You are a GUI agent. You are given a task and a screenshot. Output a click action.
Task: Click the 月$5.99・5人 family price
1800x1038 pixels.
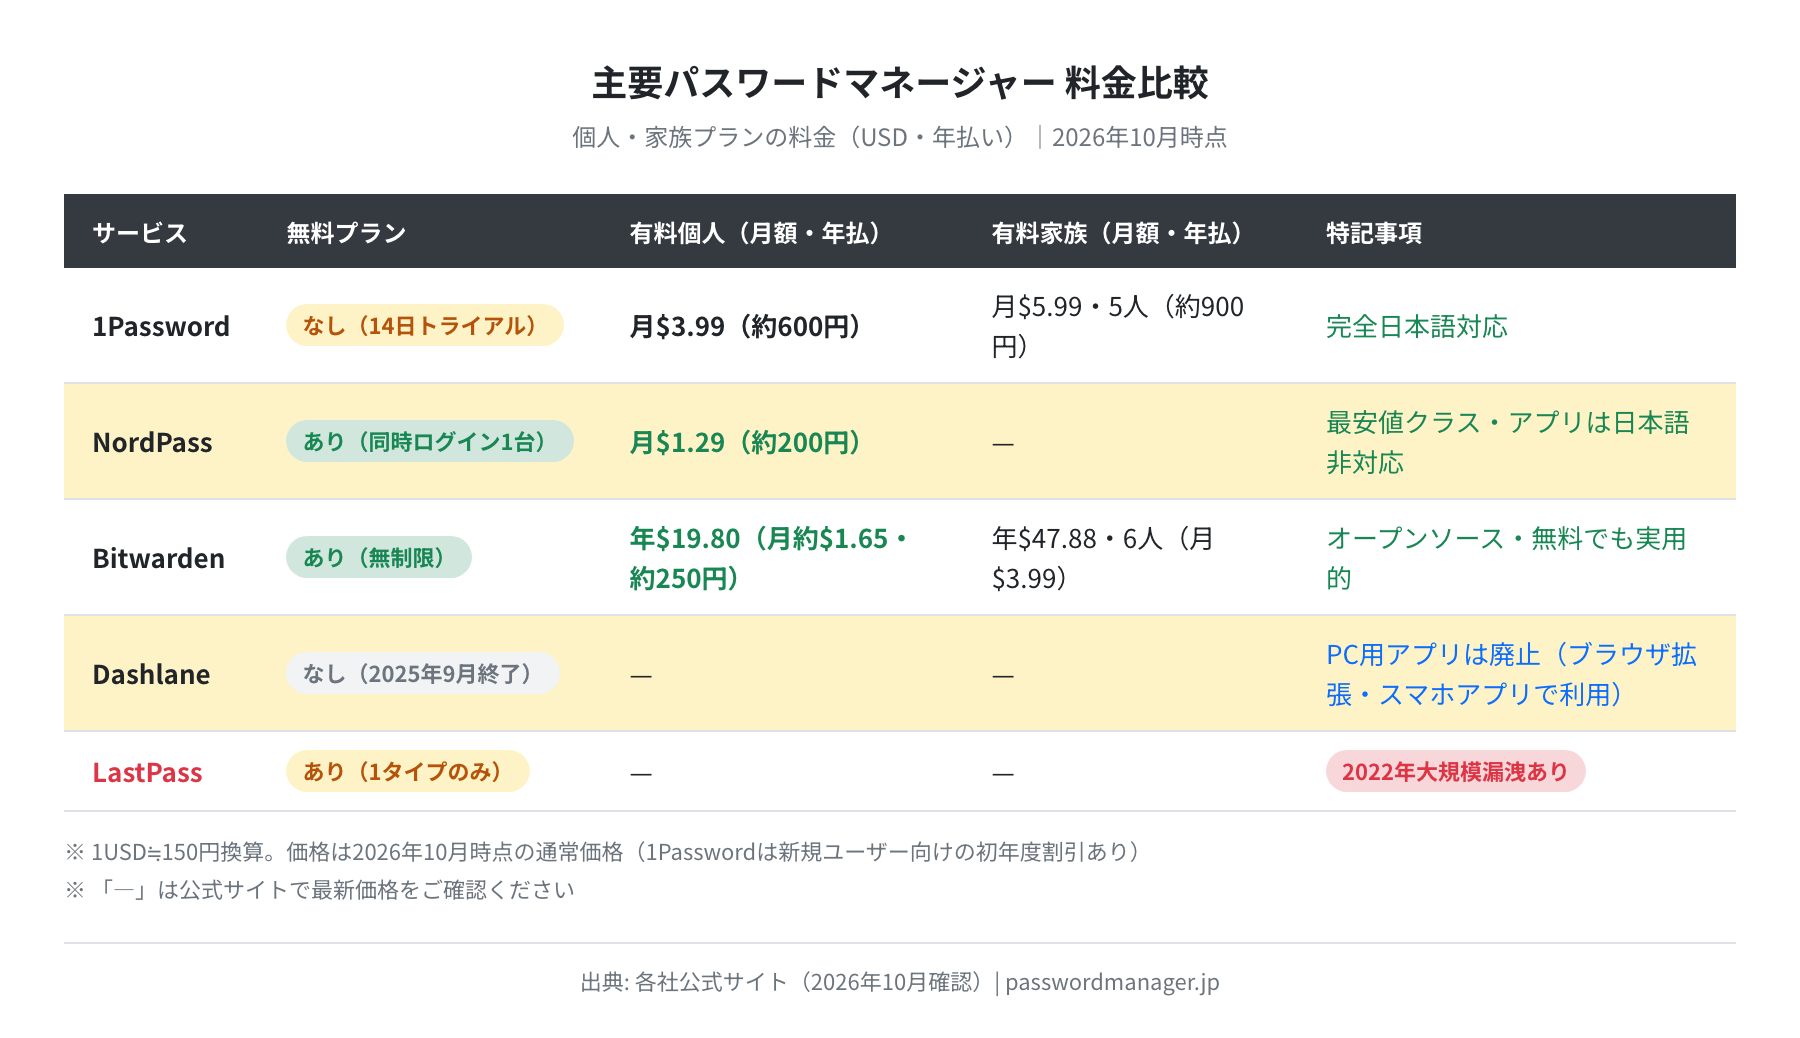tap(1118, 326)
